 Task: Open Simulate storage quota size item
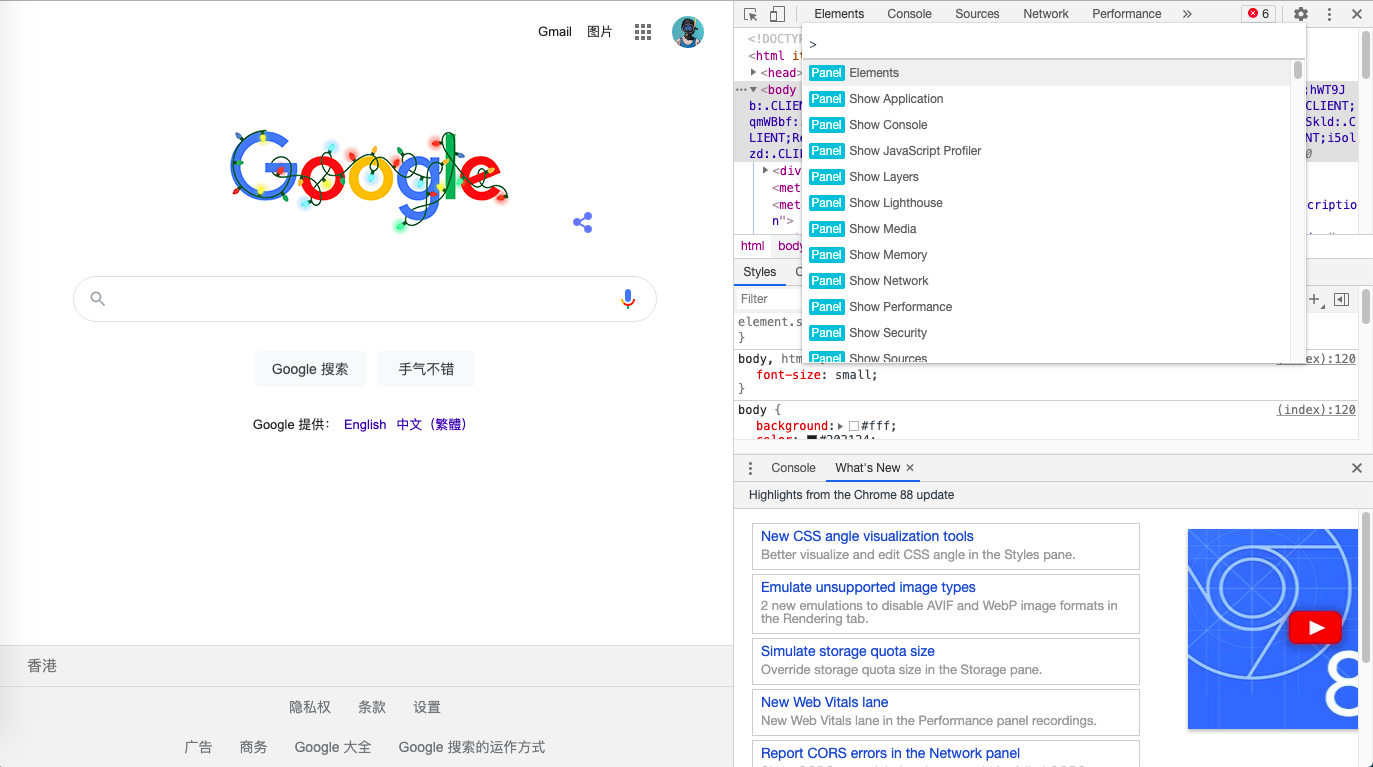coord(946,661)
